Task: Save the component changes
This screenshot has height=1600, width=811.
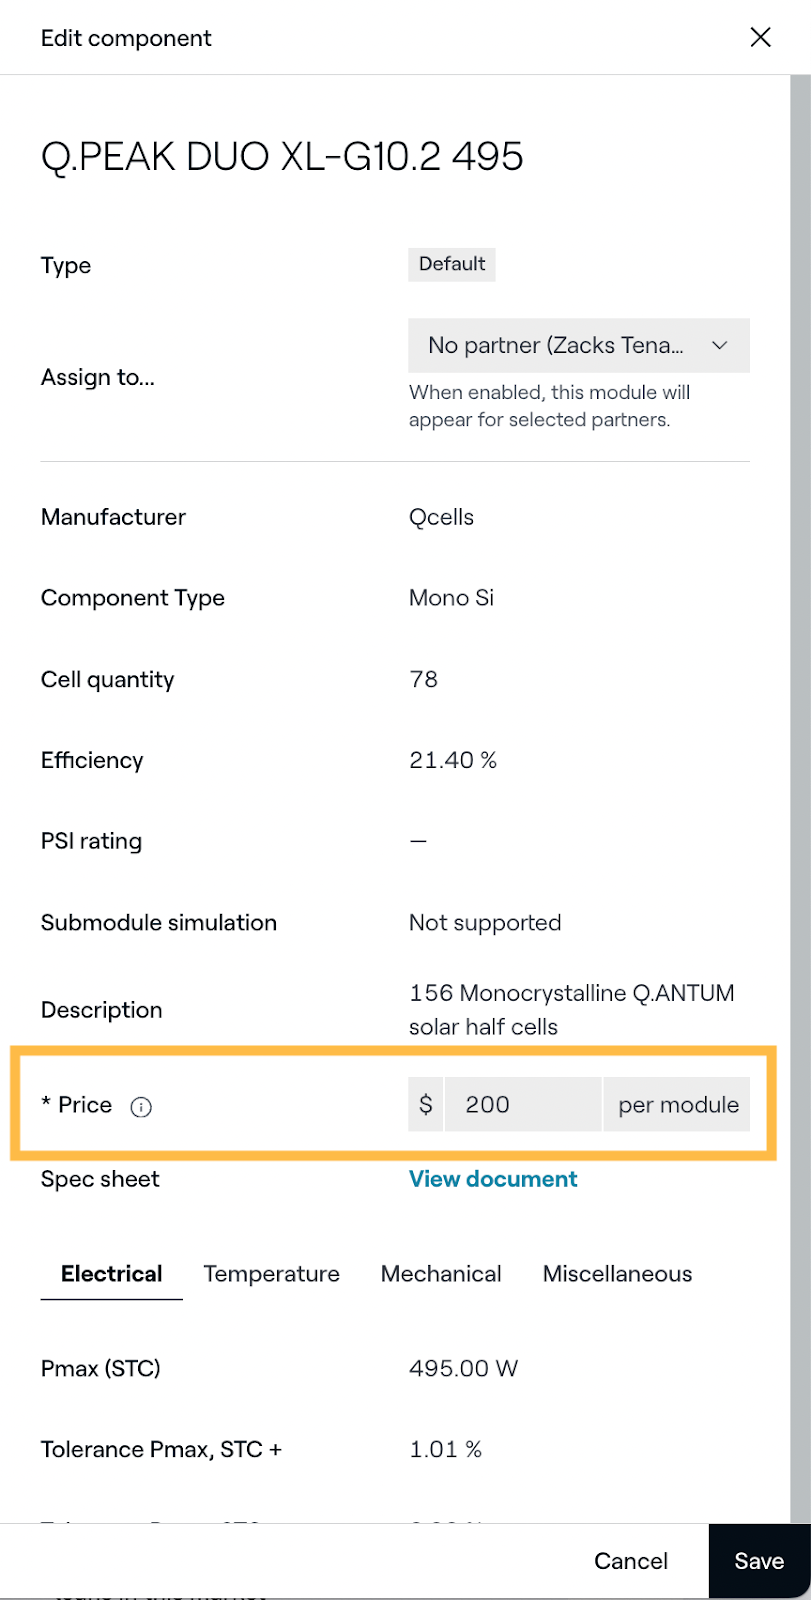Action: click(759, 1561)
